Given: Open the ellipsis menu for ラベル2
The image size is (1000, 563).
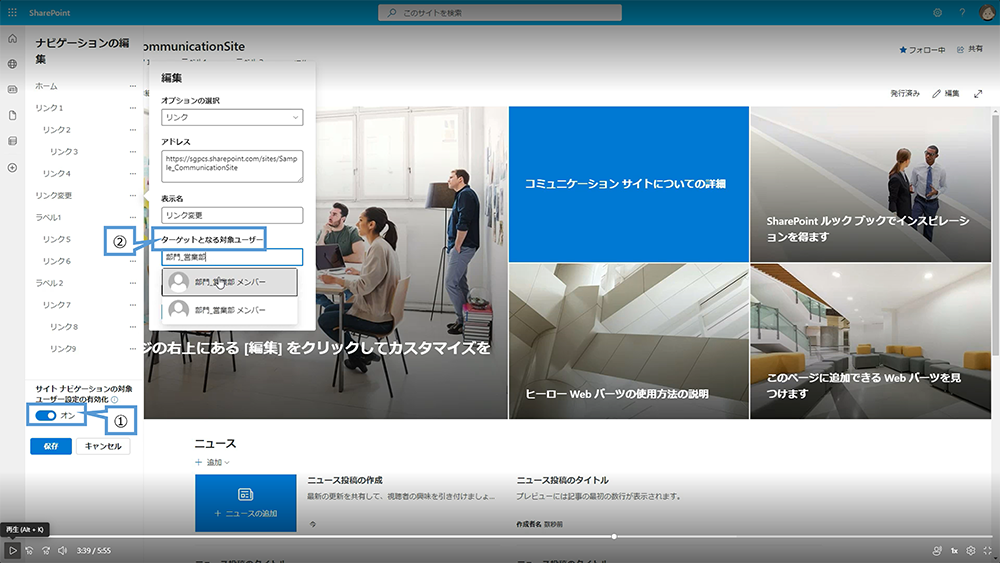Looking at the screenshot, I should [x=133, y=283].
